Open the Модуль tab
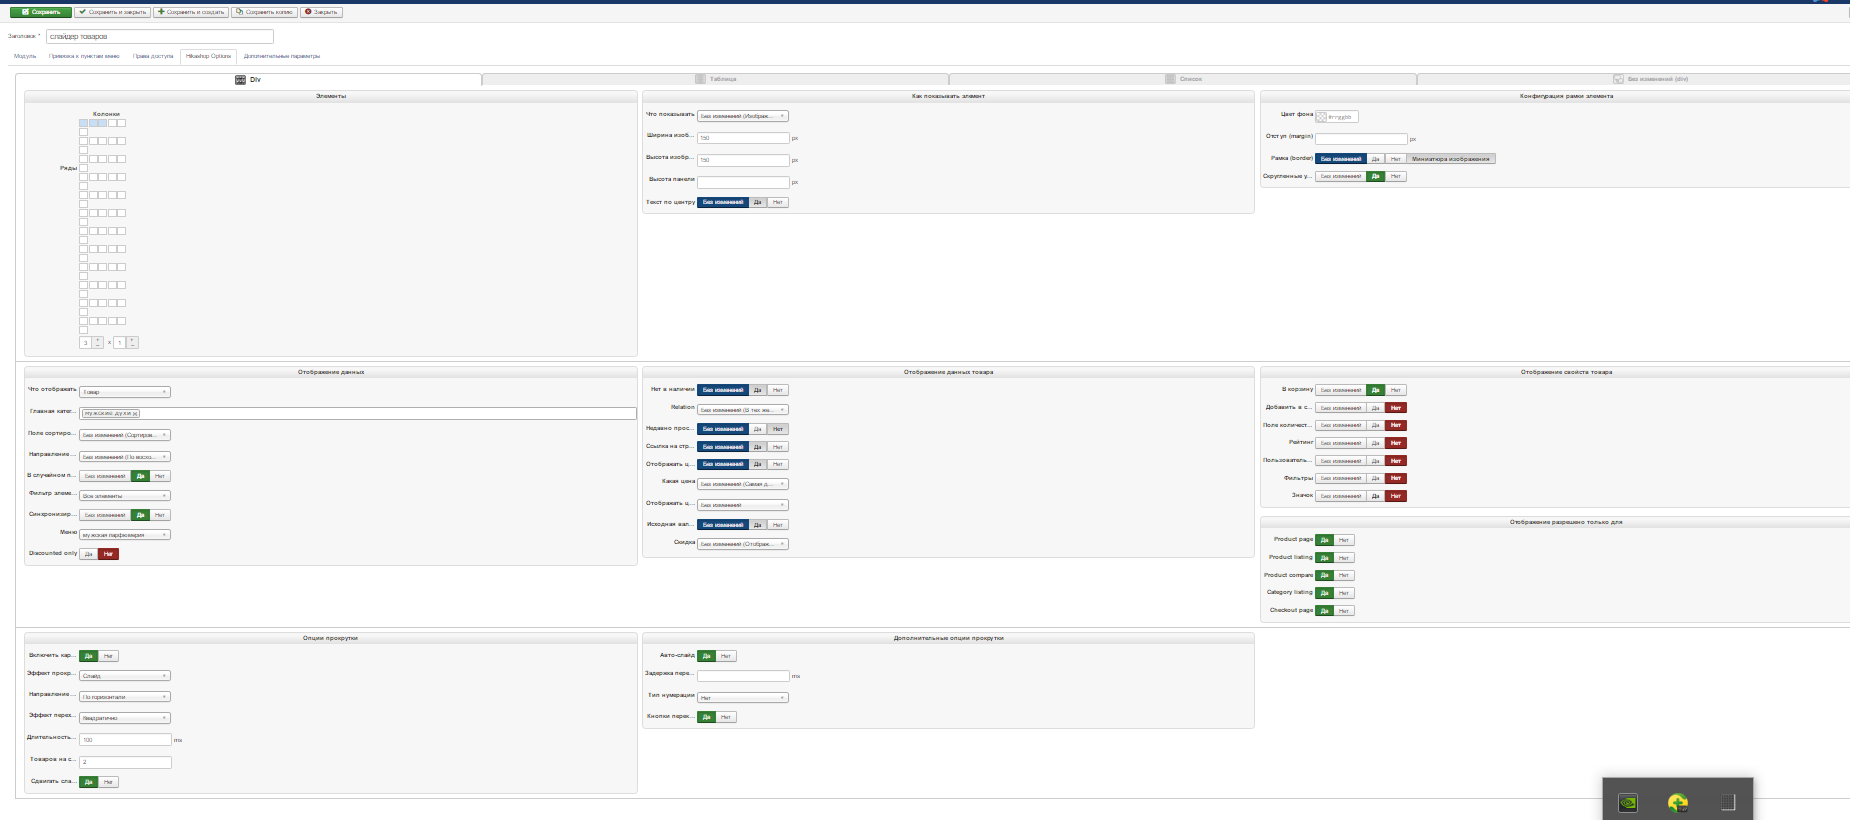 point(25,56)
